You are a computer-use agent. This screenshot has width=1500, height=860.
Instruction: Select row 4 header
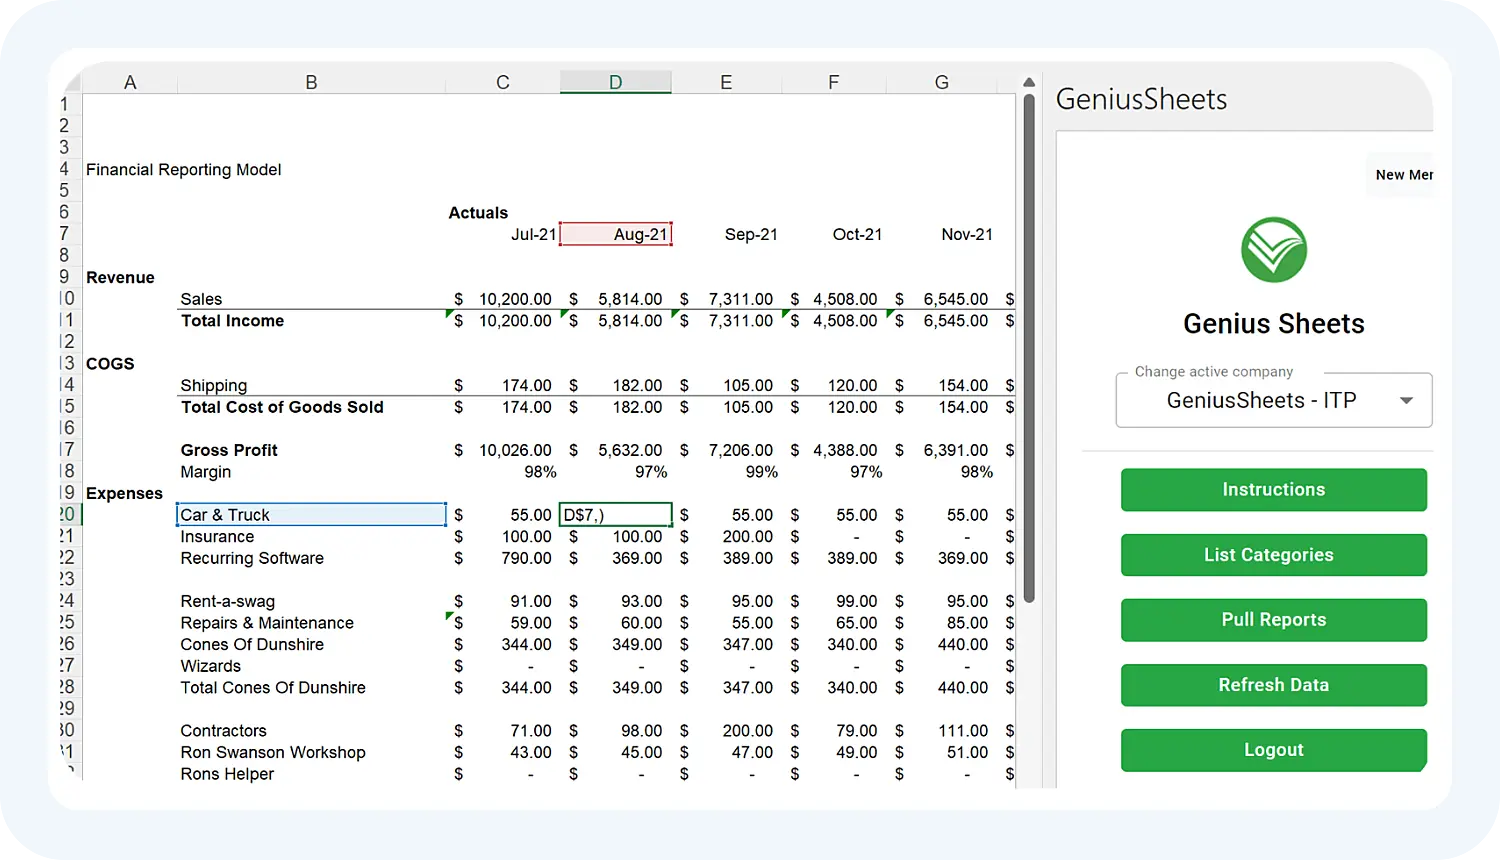[x=65, y=169]
